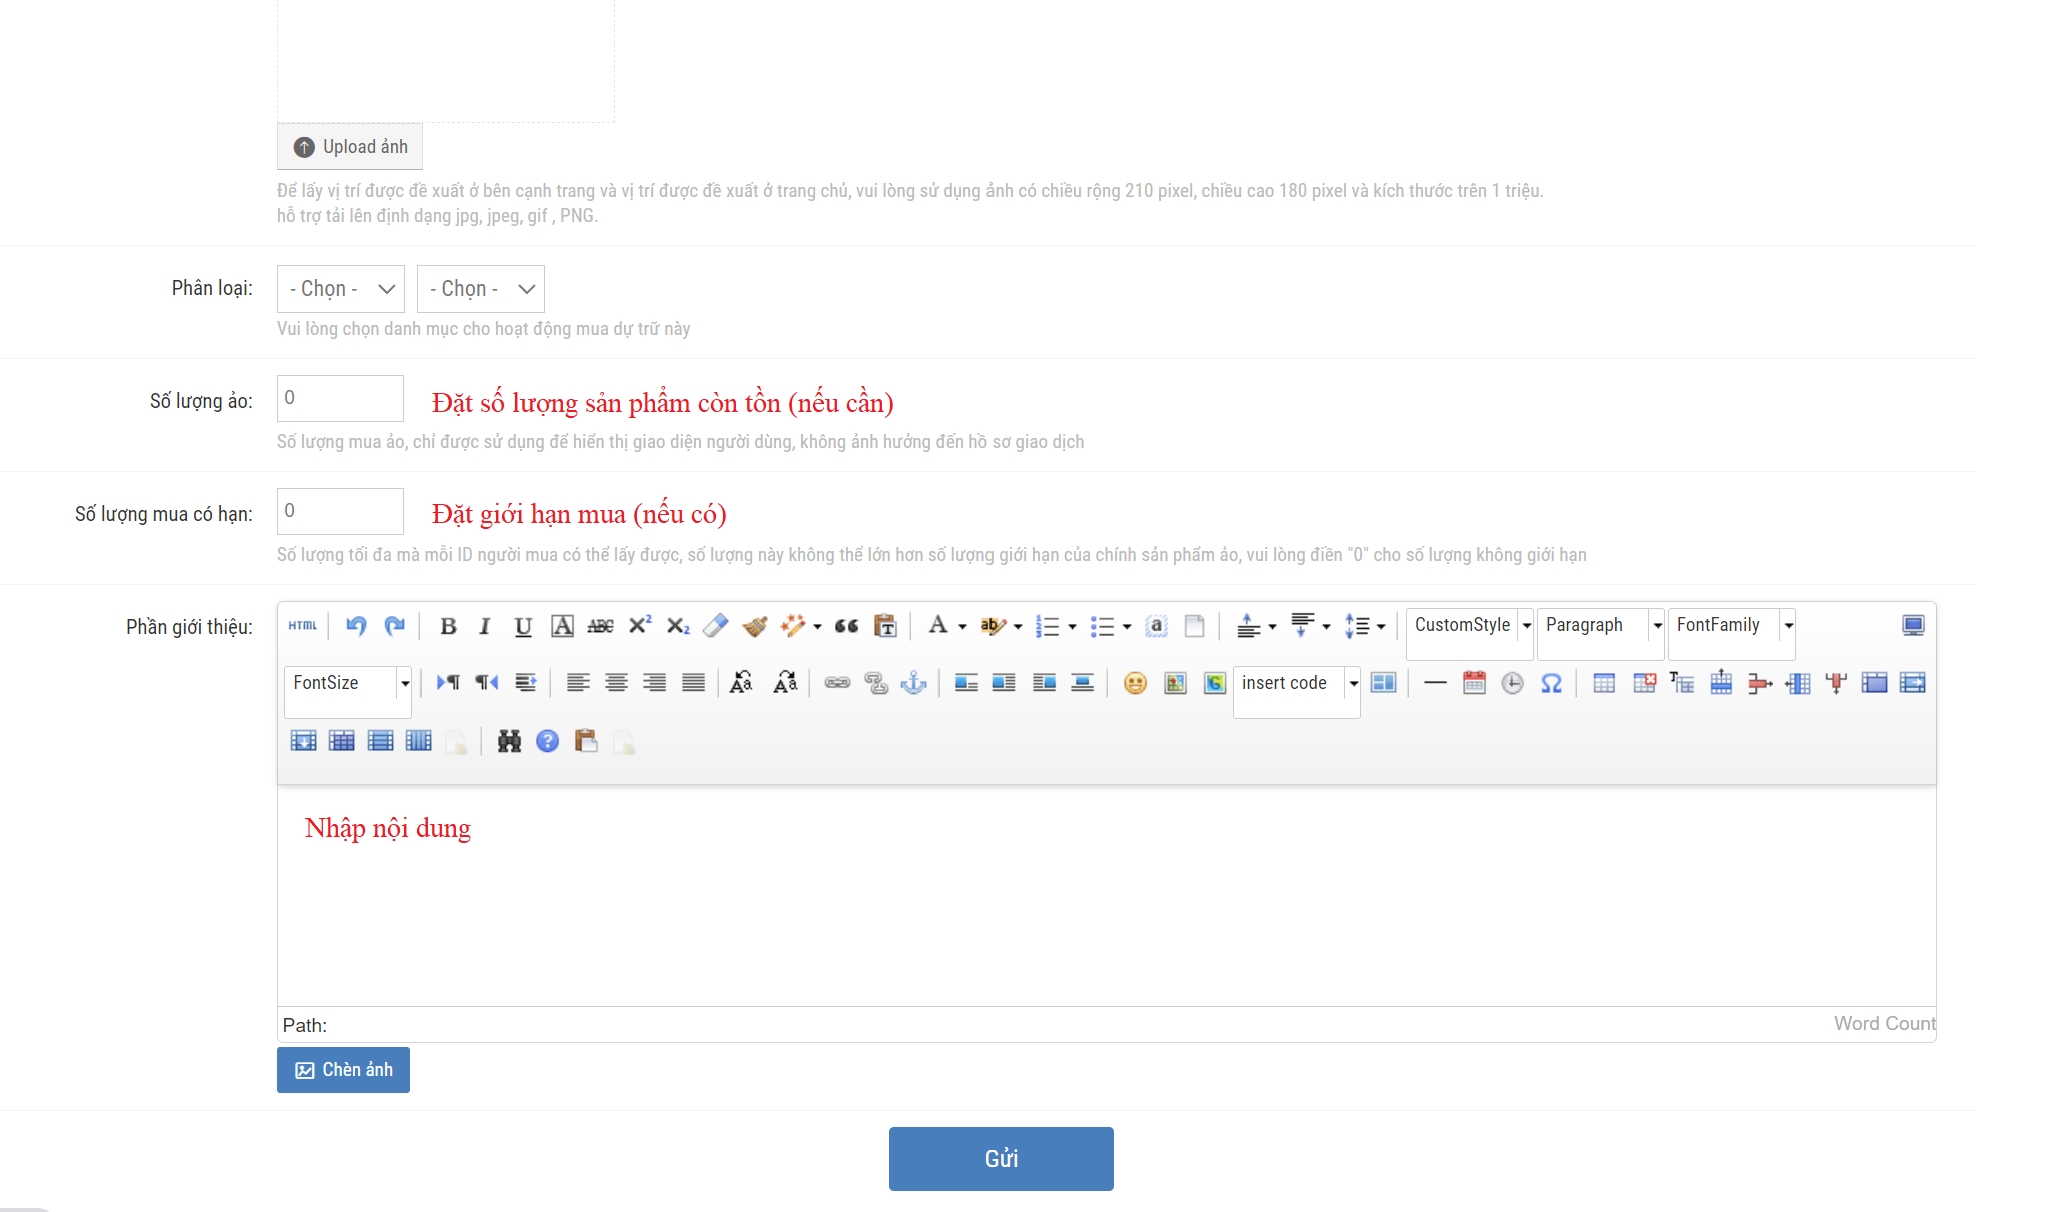Screen dimensions: 2052x1212
Task: Click the Upload ảnh button
Action: point(350,147)
